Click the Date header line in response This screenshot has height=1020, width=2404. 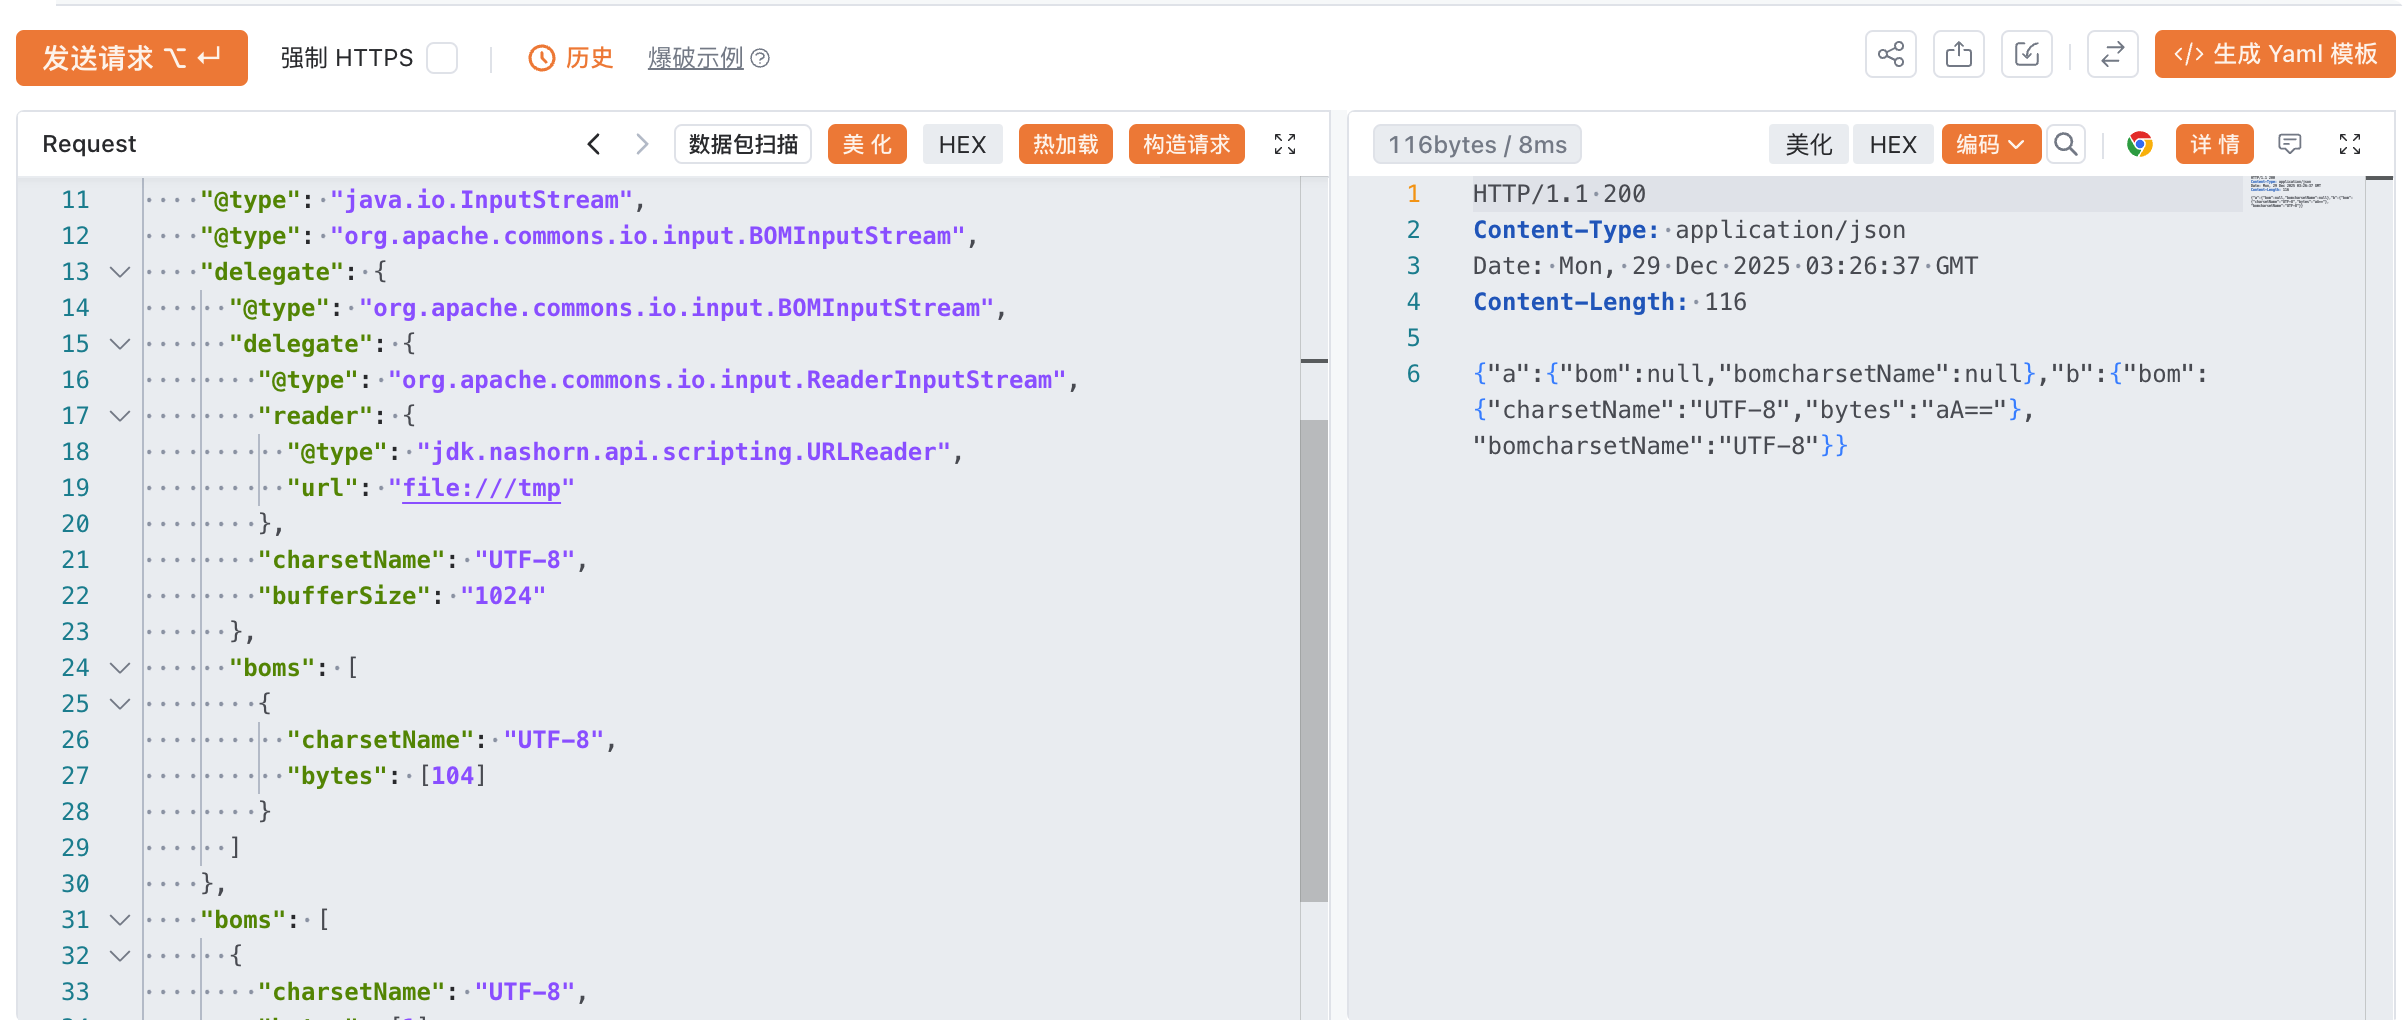click(1725, 266)
